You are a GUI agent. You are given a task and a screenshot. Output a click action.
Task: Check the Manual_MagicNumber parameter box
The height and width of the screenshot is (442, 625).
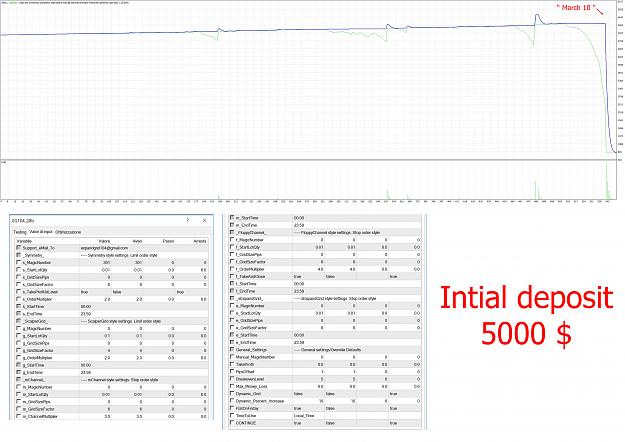click(x=232, y=357)
